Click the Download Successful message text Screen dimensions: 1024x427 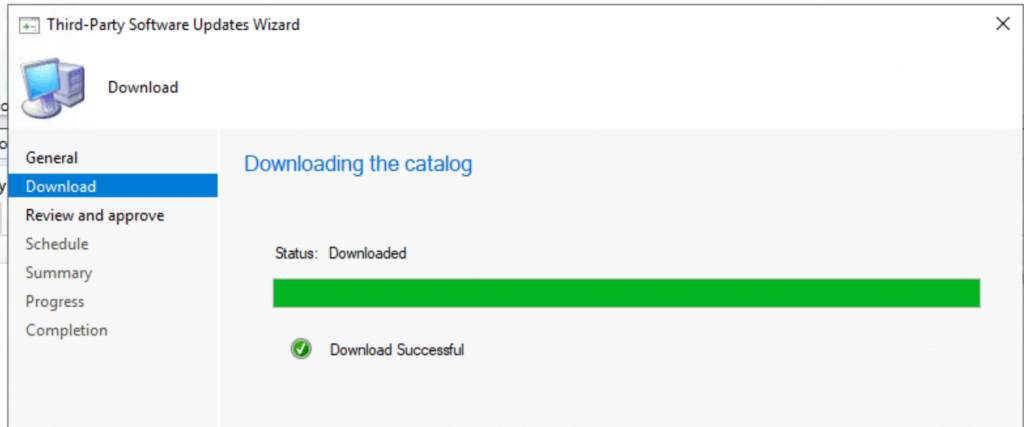tap(397, 350)
